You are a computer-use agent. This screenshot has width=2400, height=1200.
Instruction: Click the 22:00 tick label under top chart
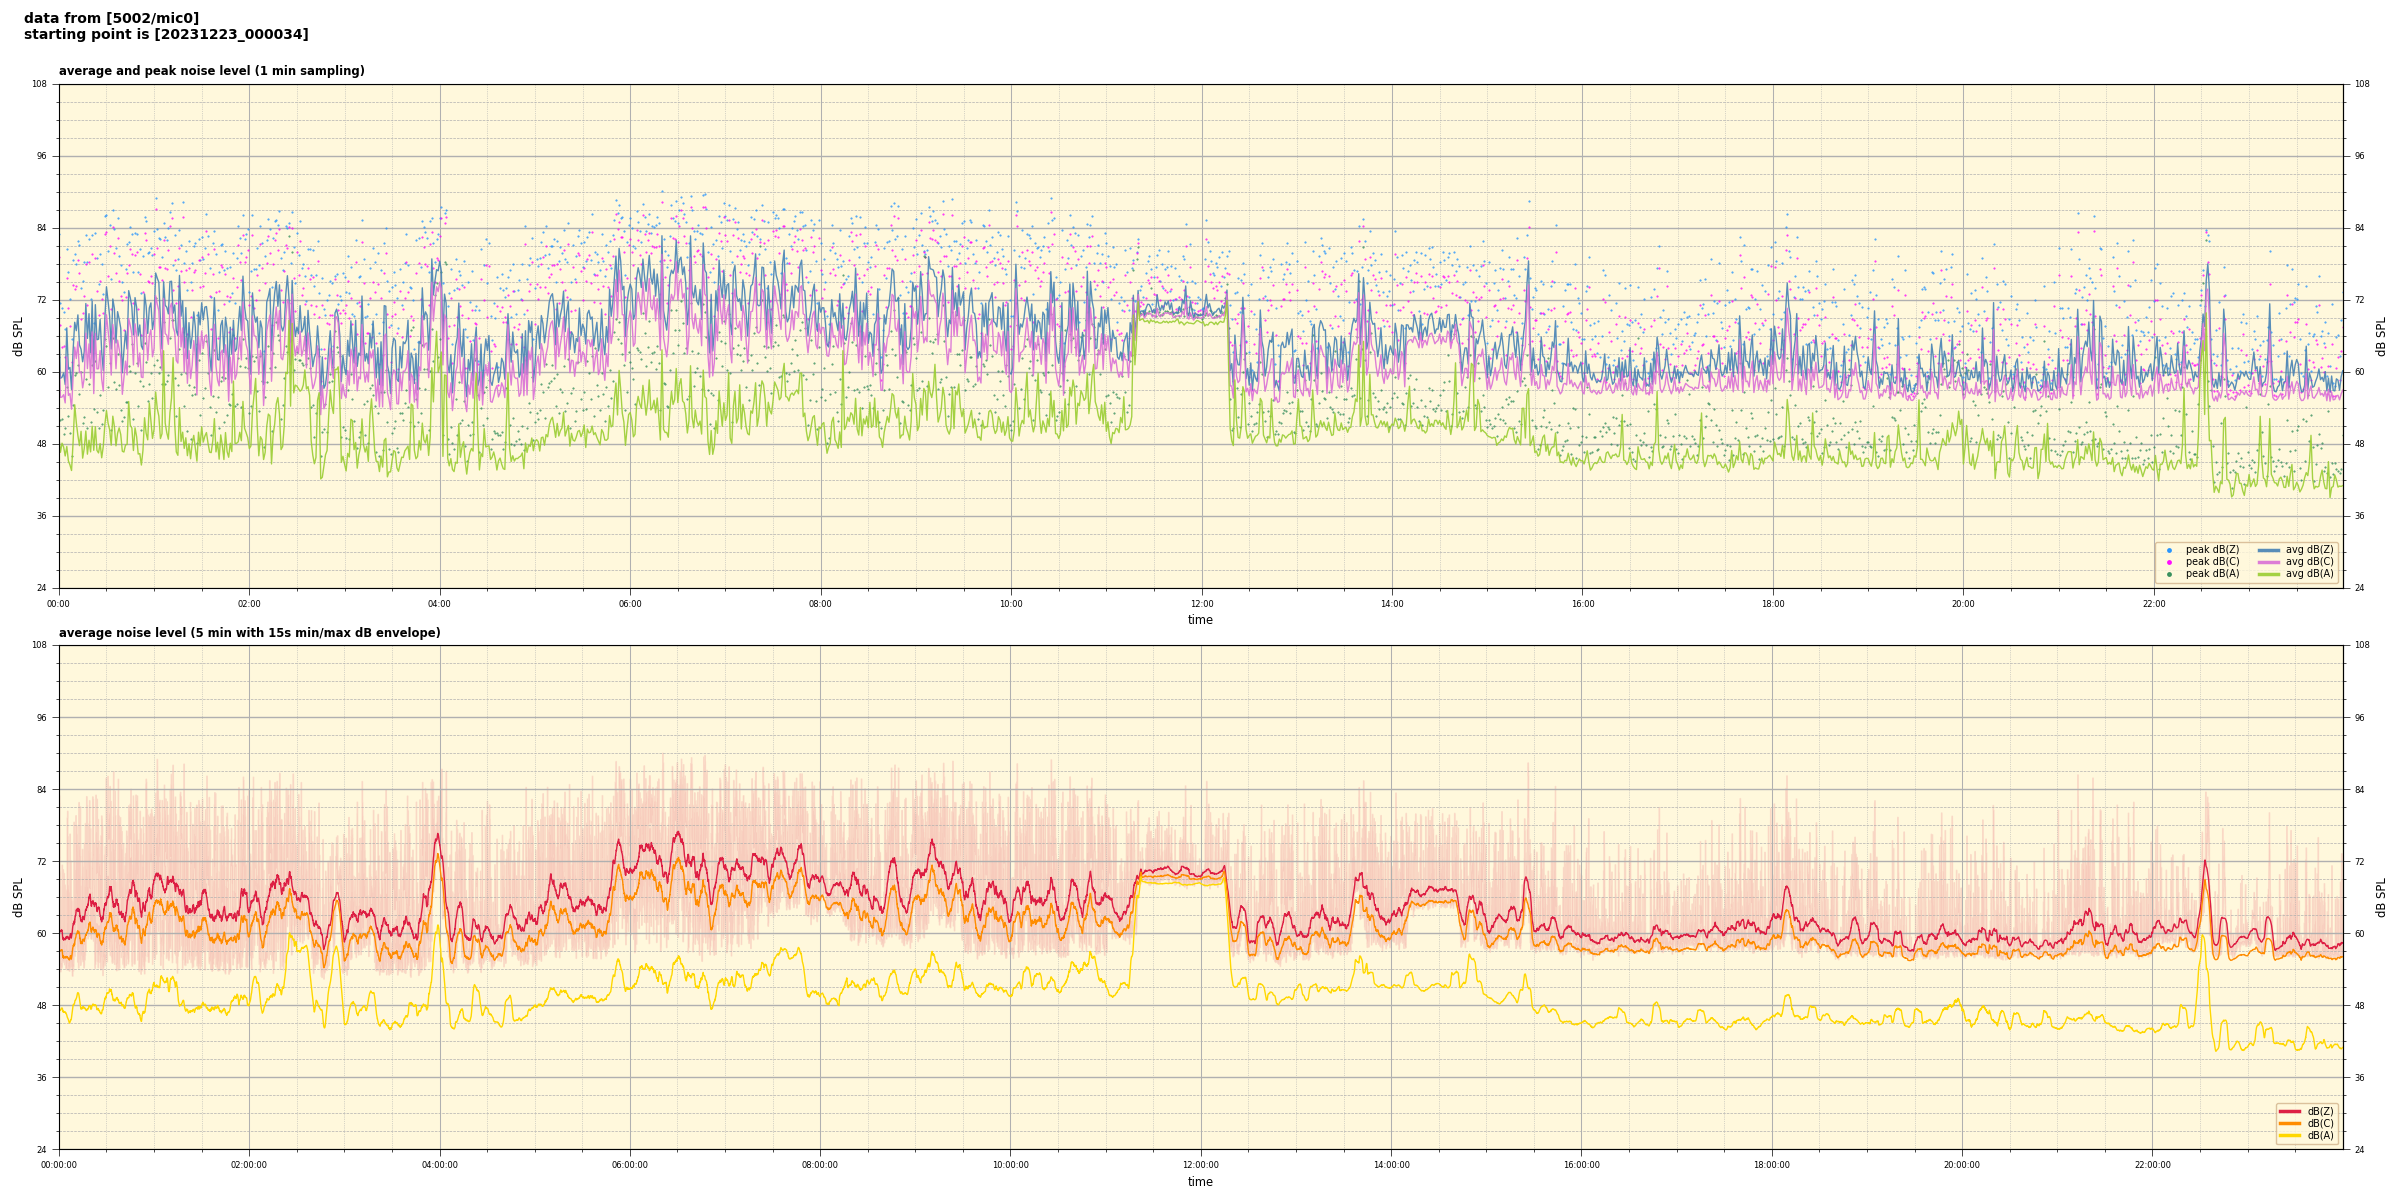click(2153, 604)
